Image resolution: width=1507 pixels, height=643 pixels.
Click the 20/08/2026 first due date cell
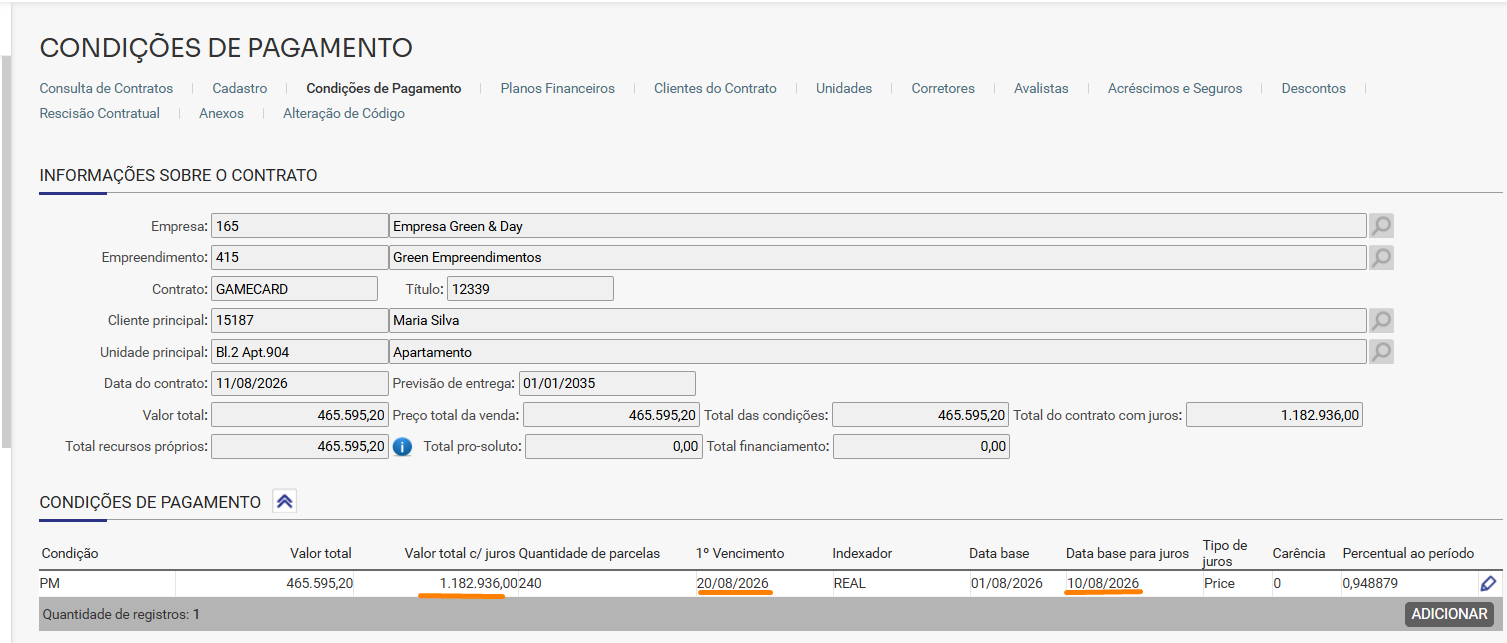[733, 583]
